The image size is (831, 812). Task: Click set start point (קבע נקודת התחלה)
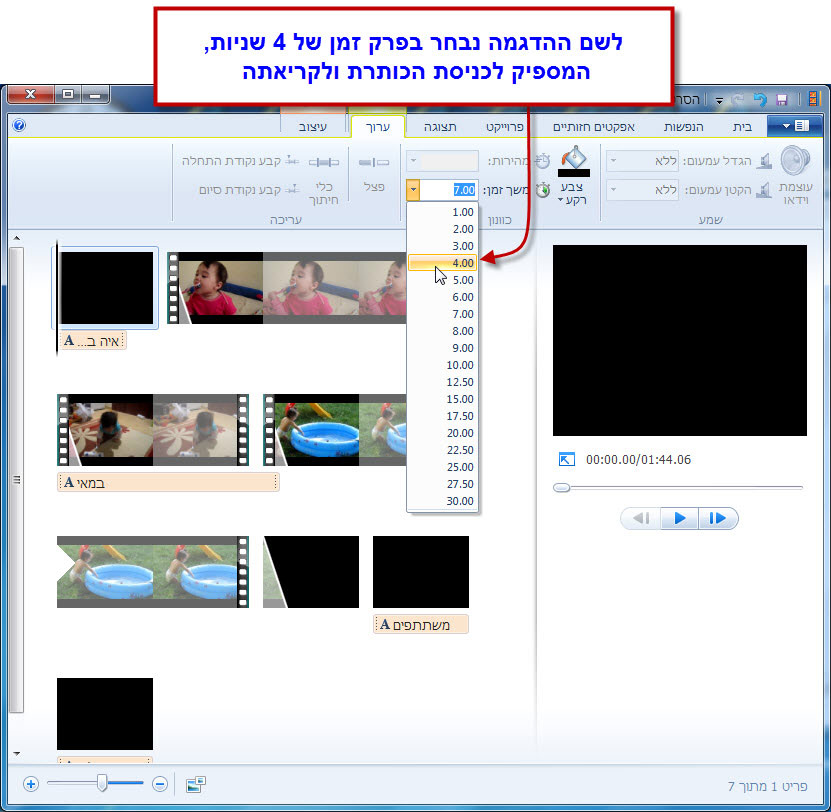(240, 161)
